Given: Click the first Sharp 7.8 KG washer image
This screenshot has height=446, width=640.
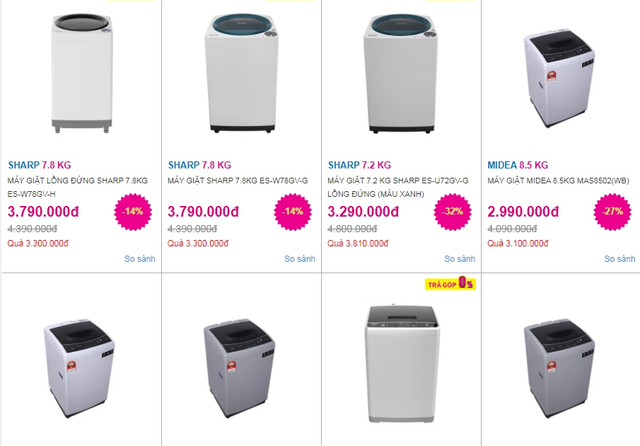Looking at the screenshot, I should click(x=80, y=76).
